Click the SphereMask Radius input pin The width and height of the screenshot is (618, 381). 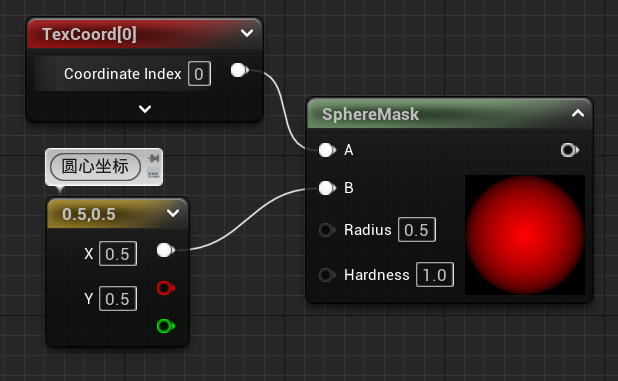(327, 230)
